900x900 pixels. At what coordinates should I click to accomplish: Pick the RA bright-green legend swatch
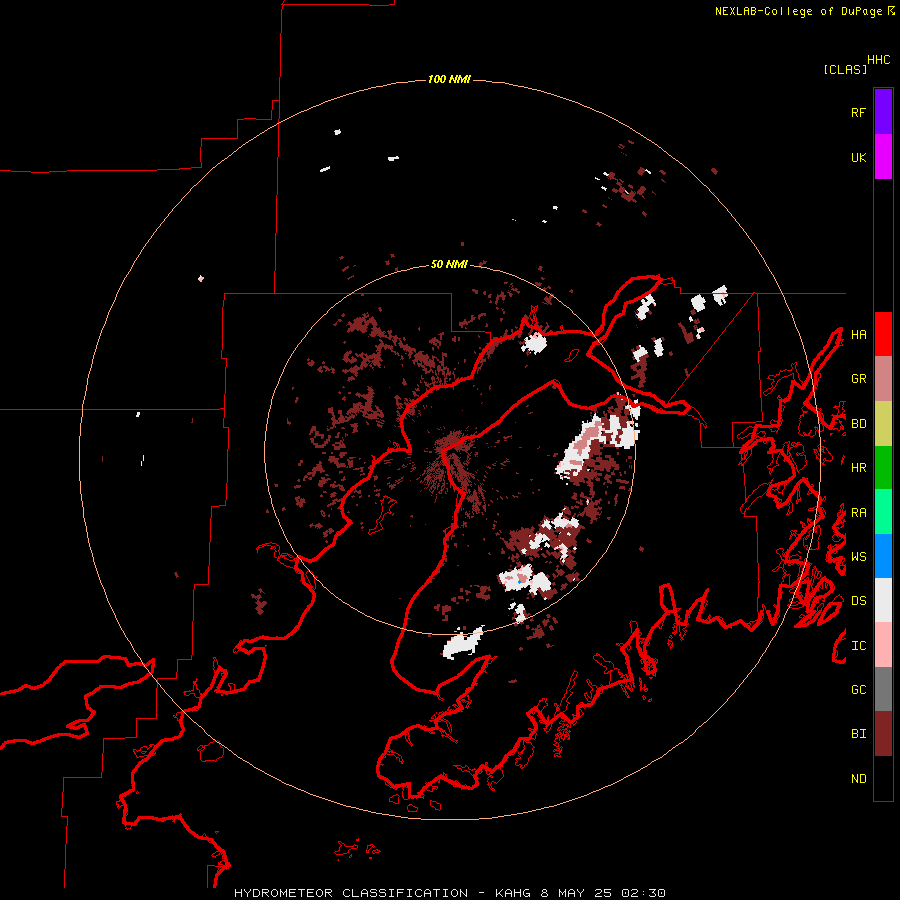pos(883,512)
